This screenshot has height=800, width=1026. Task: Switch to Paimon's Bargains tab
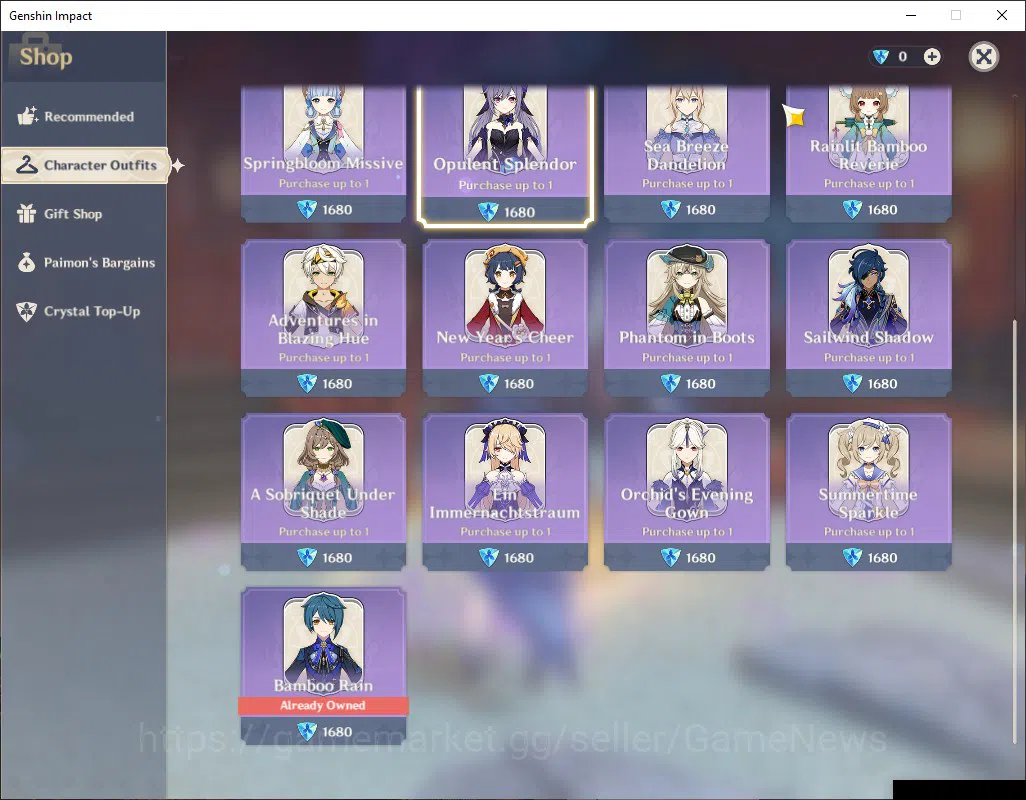point(83,262)
